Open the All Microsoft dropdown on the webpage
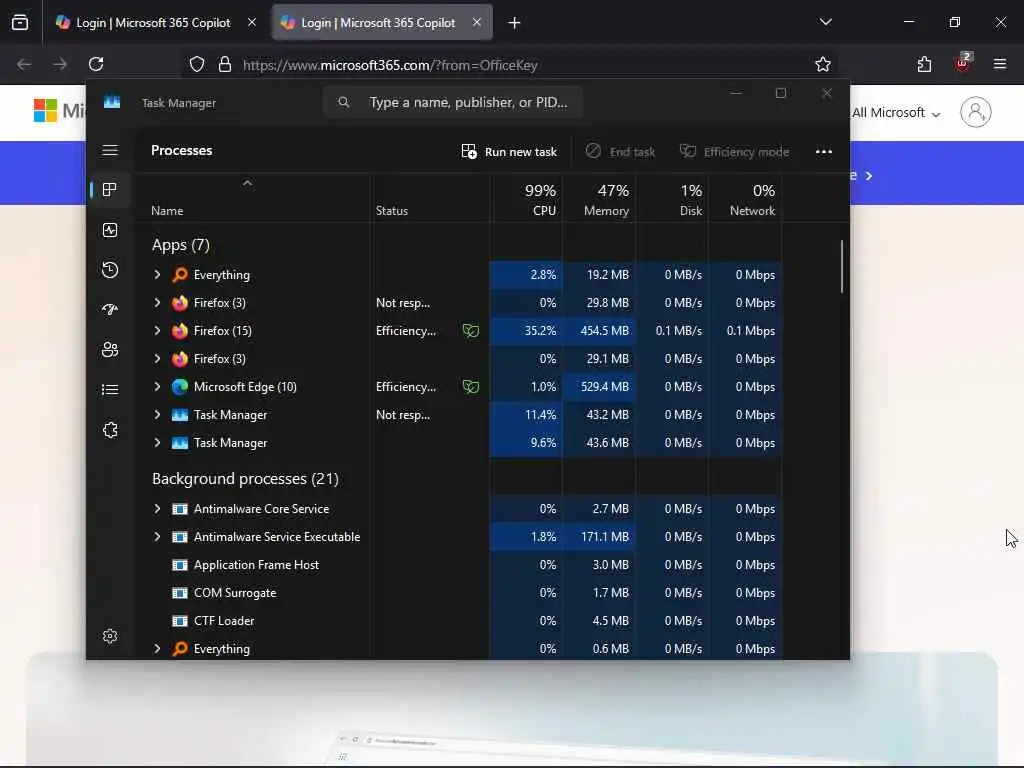Image resolution: width=1024 pixels, height=768 pixels. [x=896, y=113]
